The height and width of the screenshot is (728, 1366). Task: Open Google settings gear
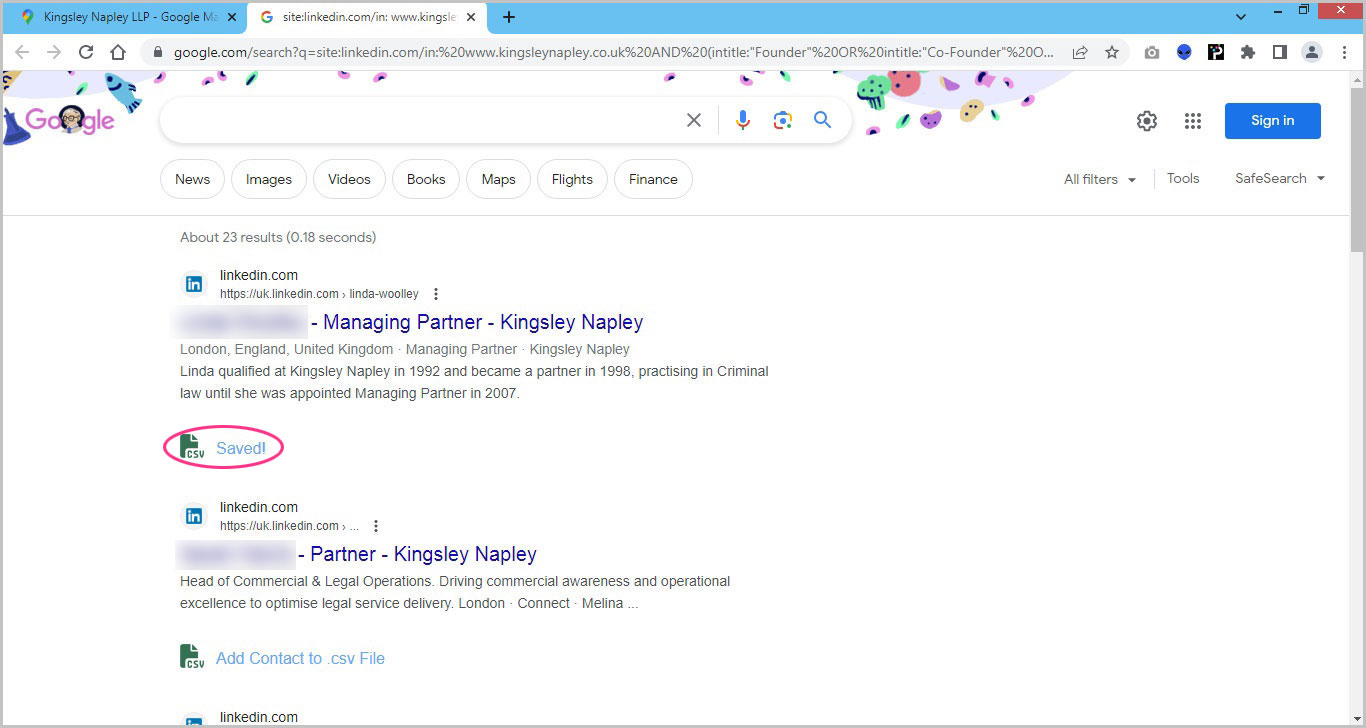(1146, 121)
